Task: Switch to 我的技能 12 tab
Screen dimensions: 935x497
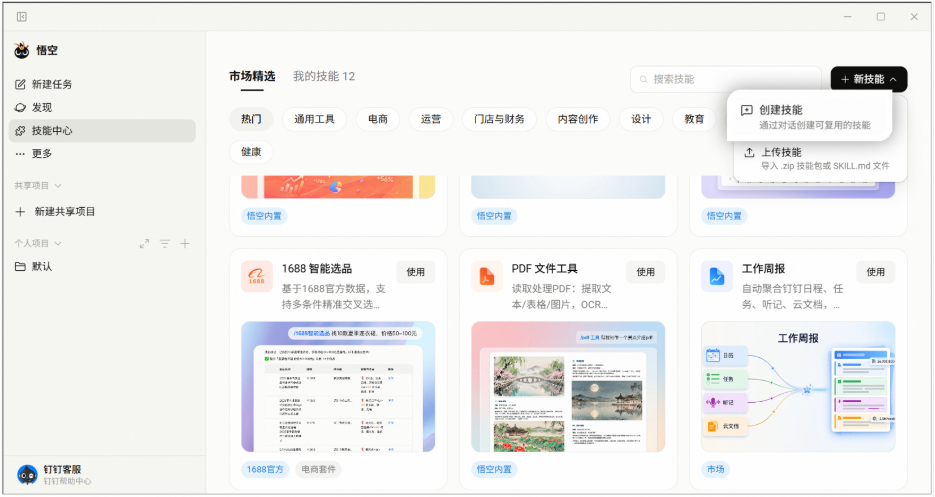Action: pos(324,76)
